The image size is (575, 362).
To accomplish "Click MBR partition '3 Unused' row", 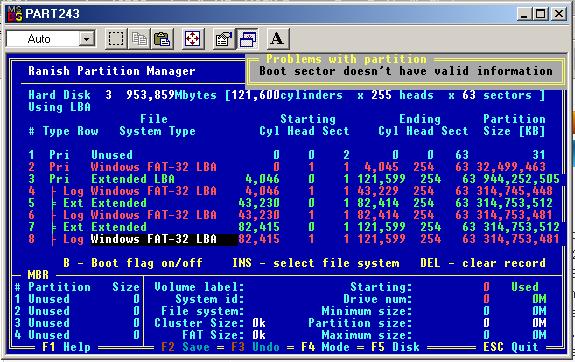I will pyautogui.click(x=77, y=323).
